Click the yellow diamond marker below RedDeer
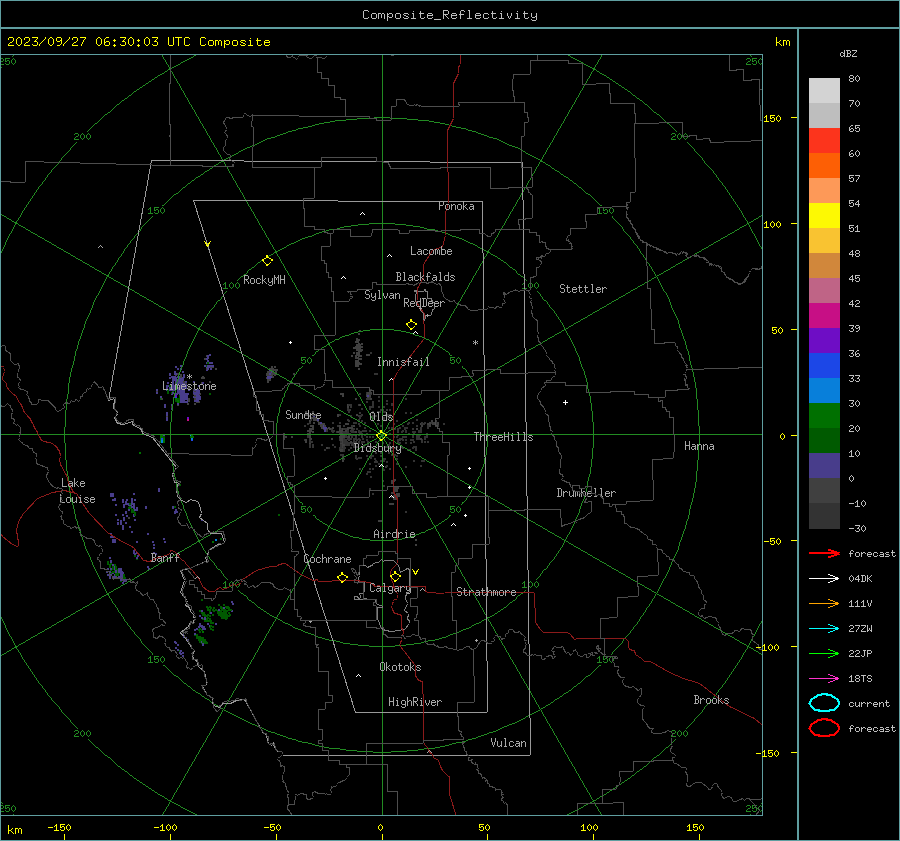This screenshot has height=841, width=900. tap(412, 325)
